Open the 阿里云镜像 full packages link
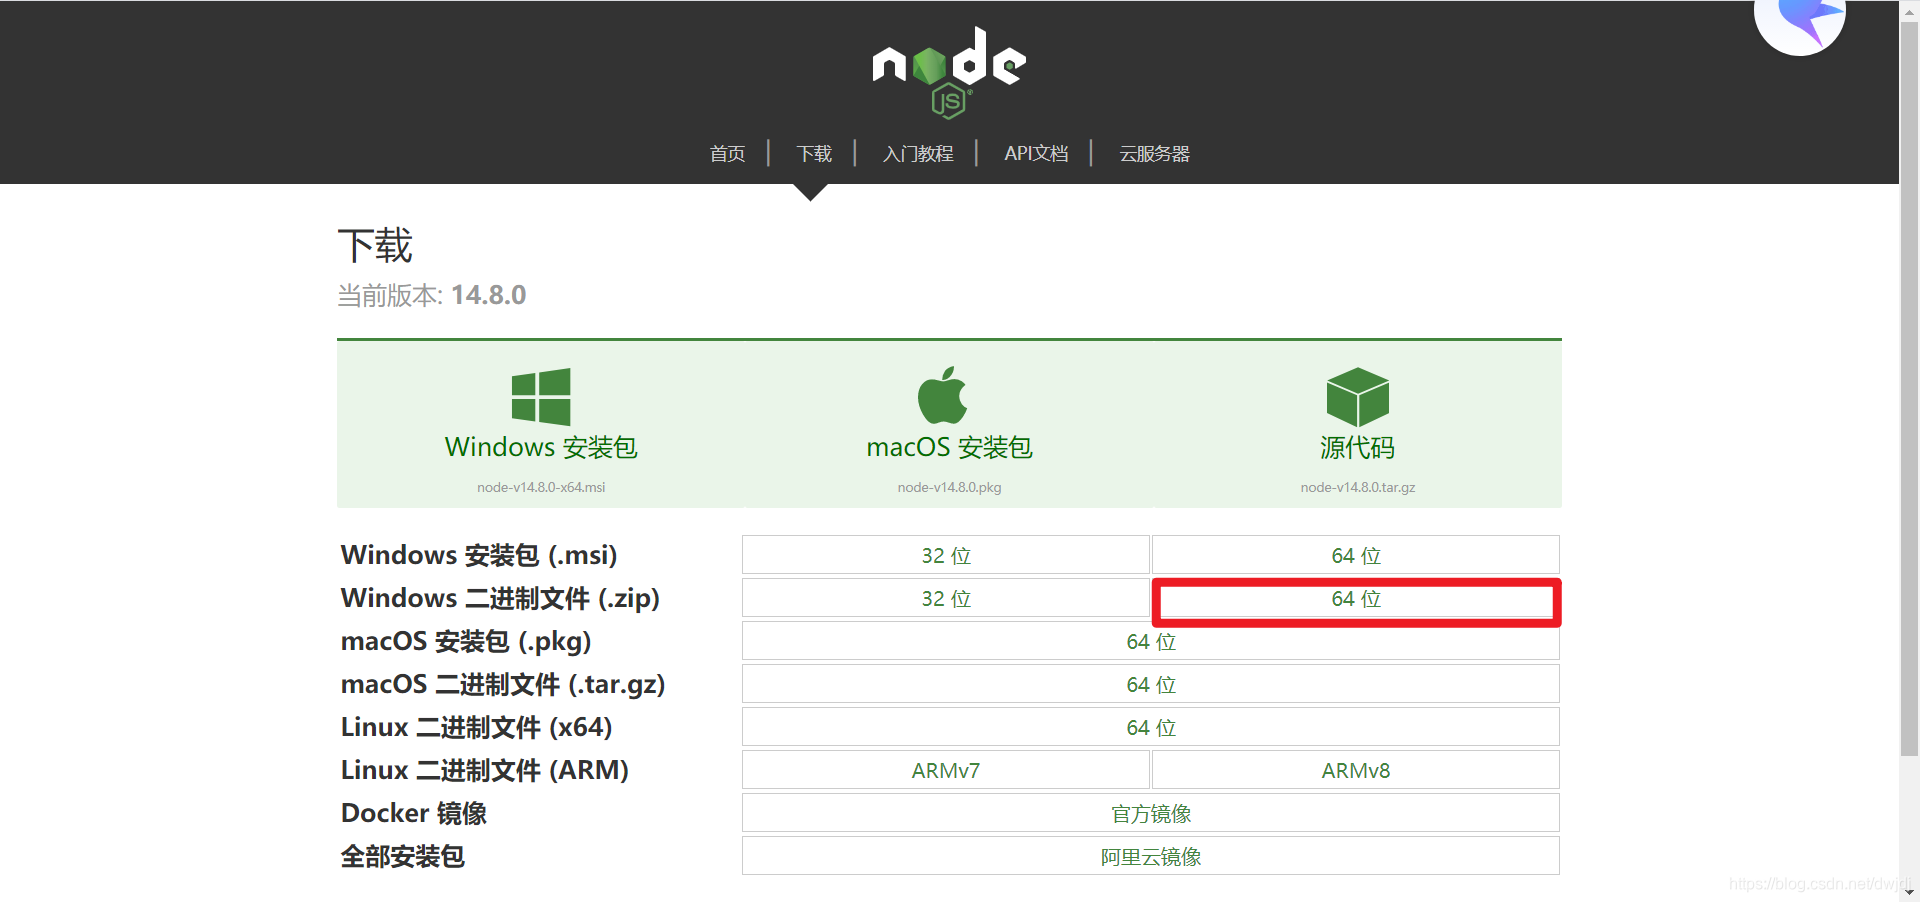The height and width of the screenshot is (902, 1920). tap(1151, 856)
